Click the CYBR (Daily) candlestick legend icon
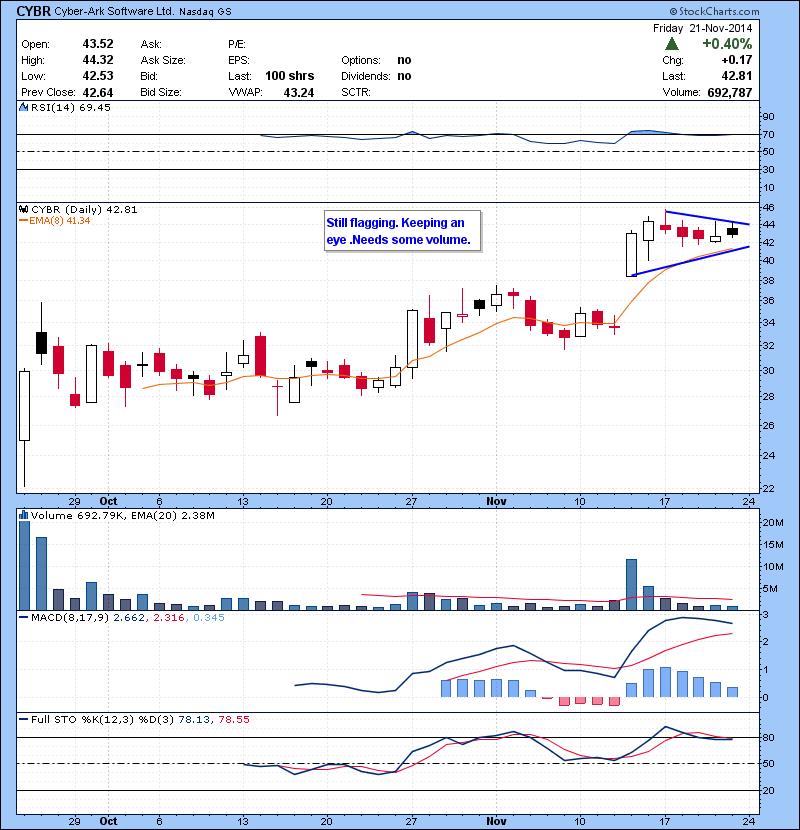This screenshot has height=830, width=800. pyautogui.click(x=23, y=209)
